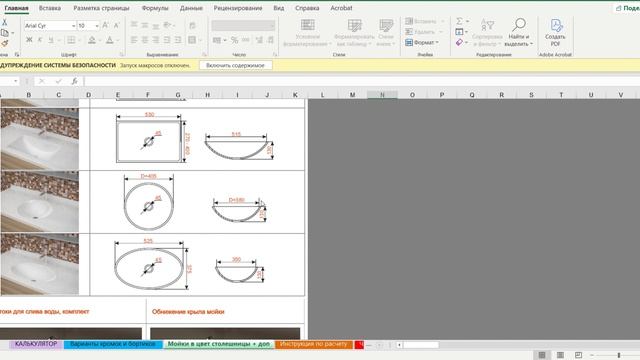Toggle italic (К) formatting
Viewport: 640px width, 360px height.
[40, 40]
